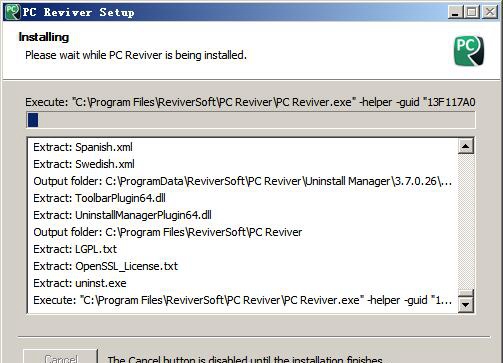Minimize the PC Reviver Setup window
The height and width of the screenshot is (363, 503).
(455, 12)
